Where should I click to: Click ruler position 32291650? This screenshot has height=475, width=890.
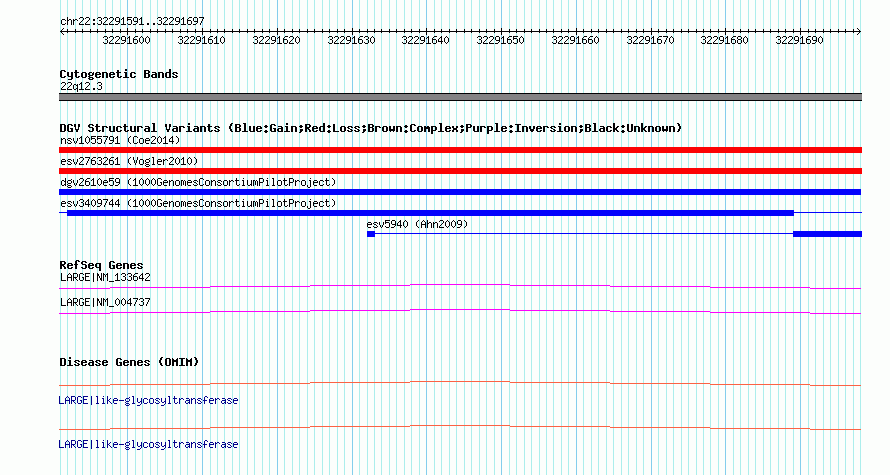tap(501, 40)
